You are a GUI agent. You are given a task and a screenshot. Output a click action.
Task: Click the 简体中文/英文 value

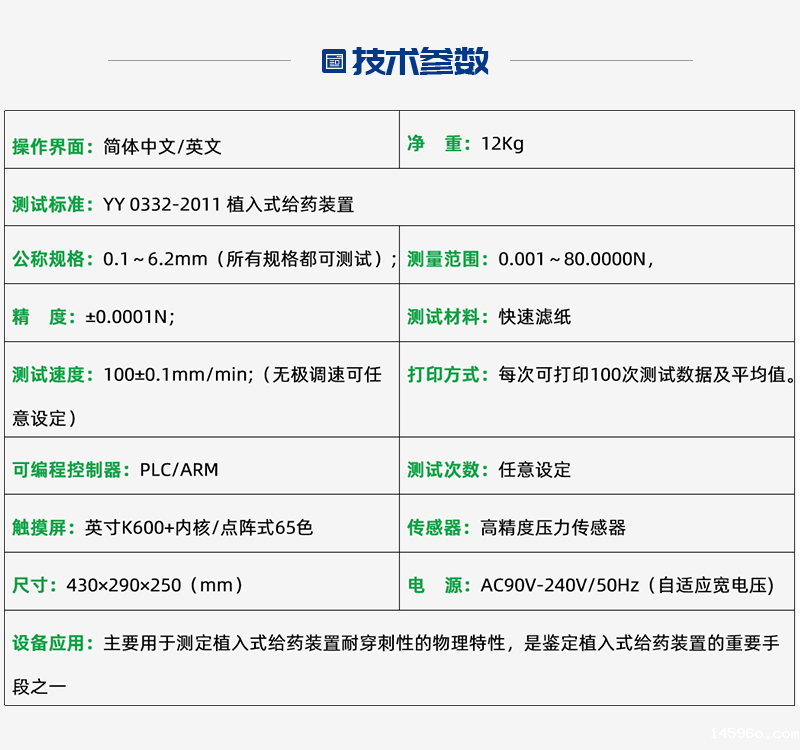click(162, 147)
